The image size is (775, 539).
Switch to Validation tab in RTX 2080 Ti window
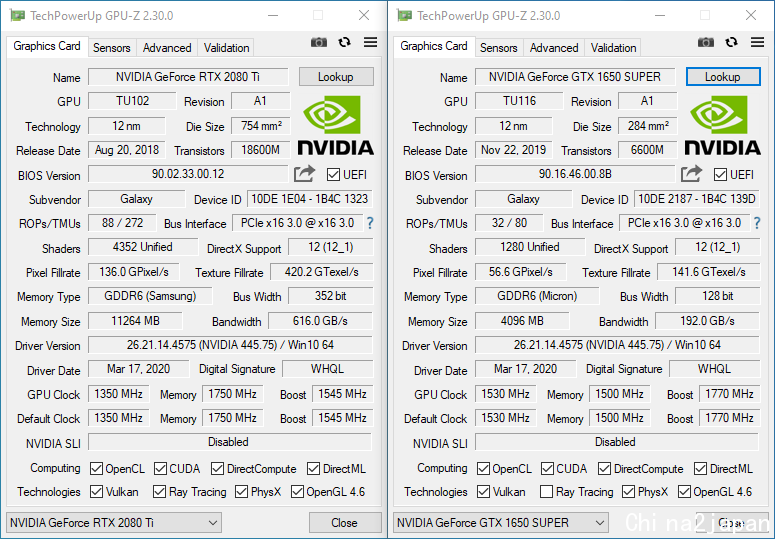coord(226,48)
